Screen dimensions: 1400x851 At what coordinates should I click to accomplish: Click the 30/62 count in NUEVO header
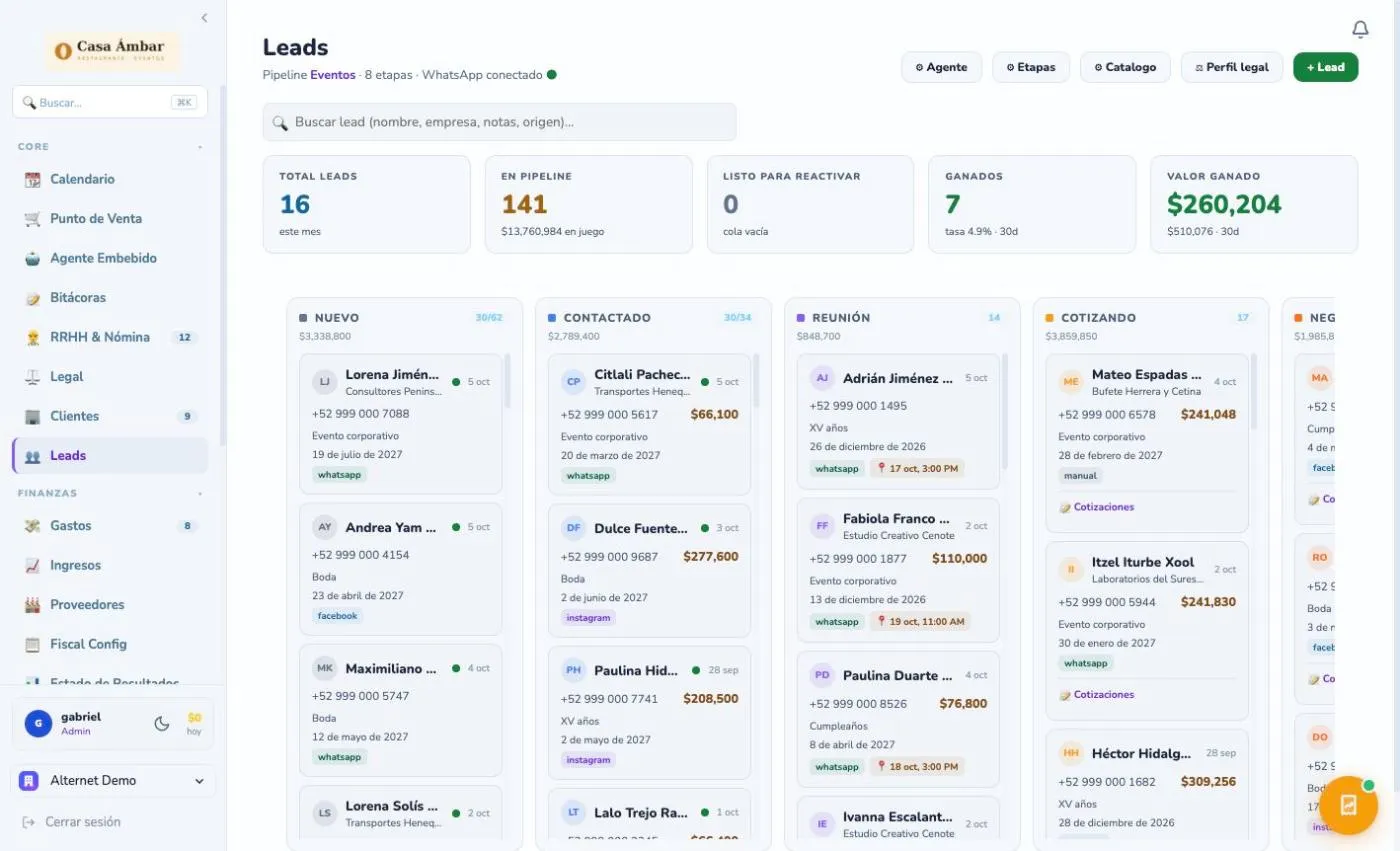pyautogui.click(x=489, y=318)
